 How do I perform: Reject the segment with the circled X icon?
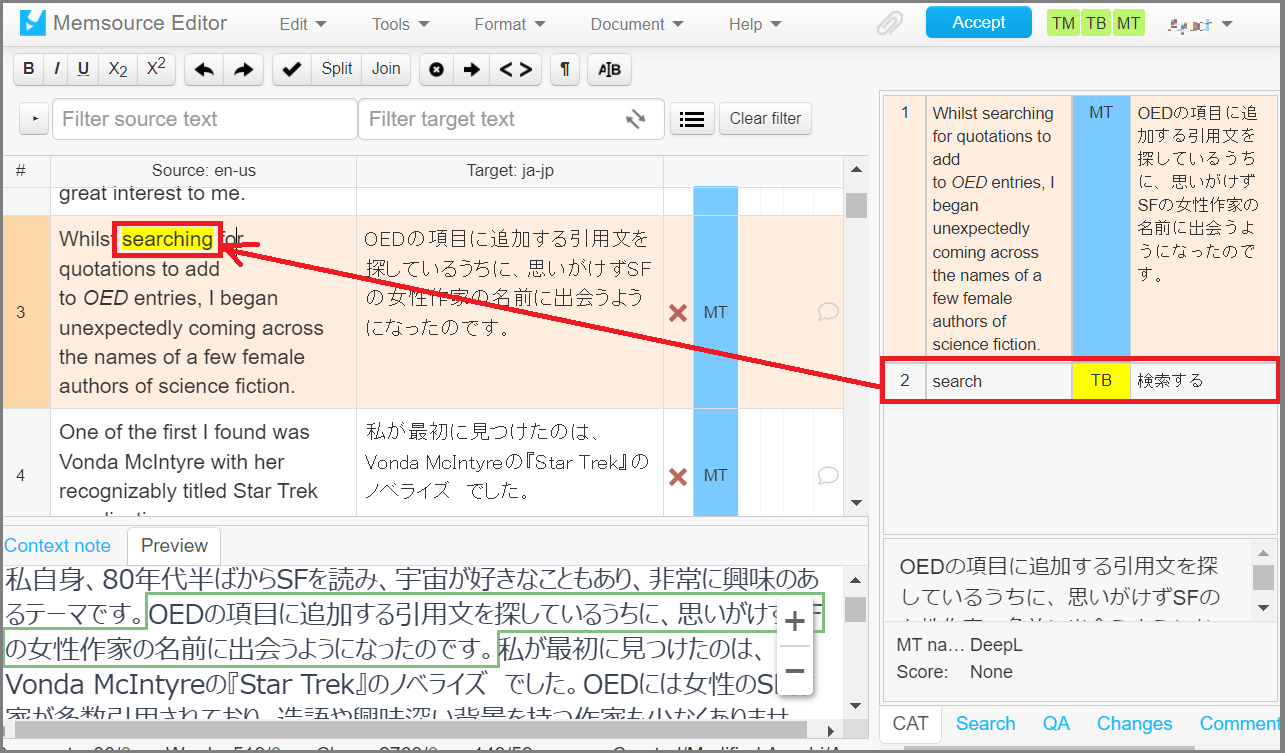pyautogui.click(x=436, y=69)
